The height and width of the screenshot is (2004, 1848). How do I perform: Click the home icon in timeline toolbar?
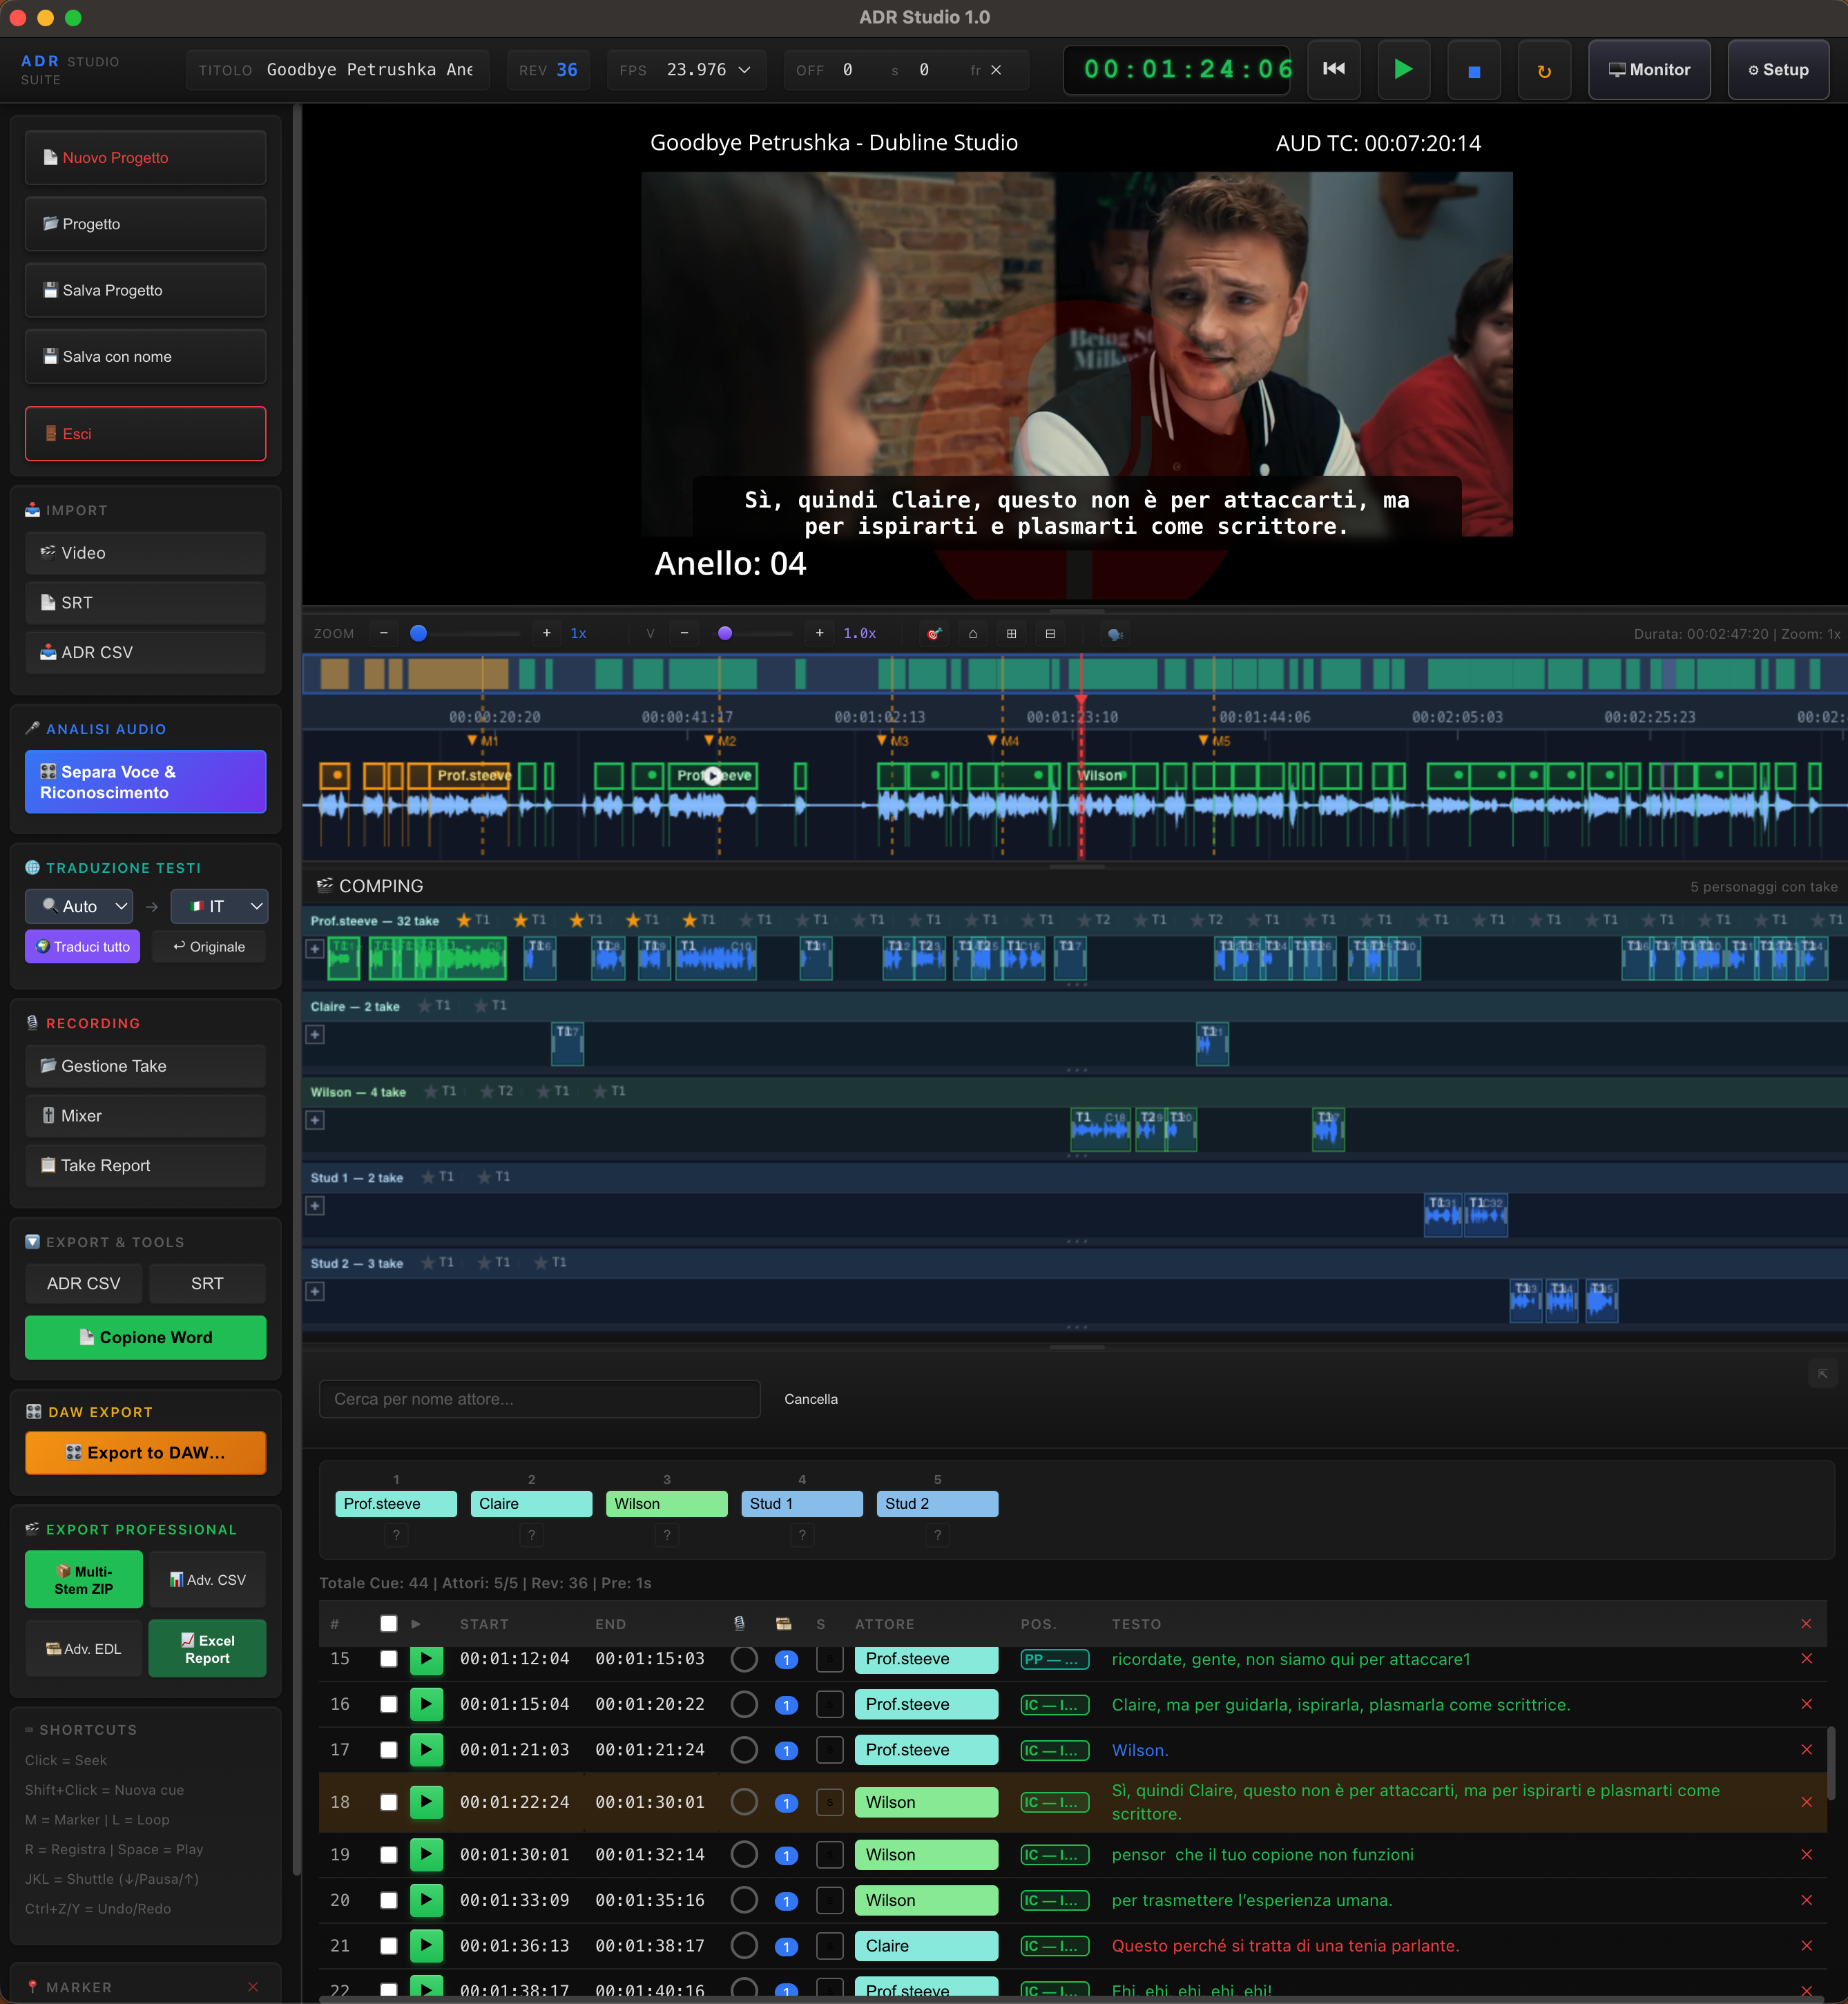(x=973, y=633)
